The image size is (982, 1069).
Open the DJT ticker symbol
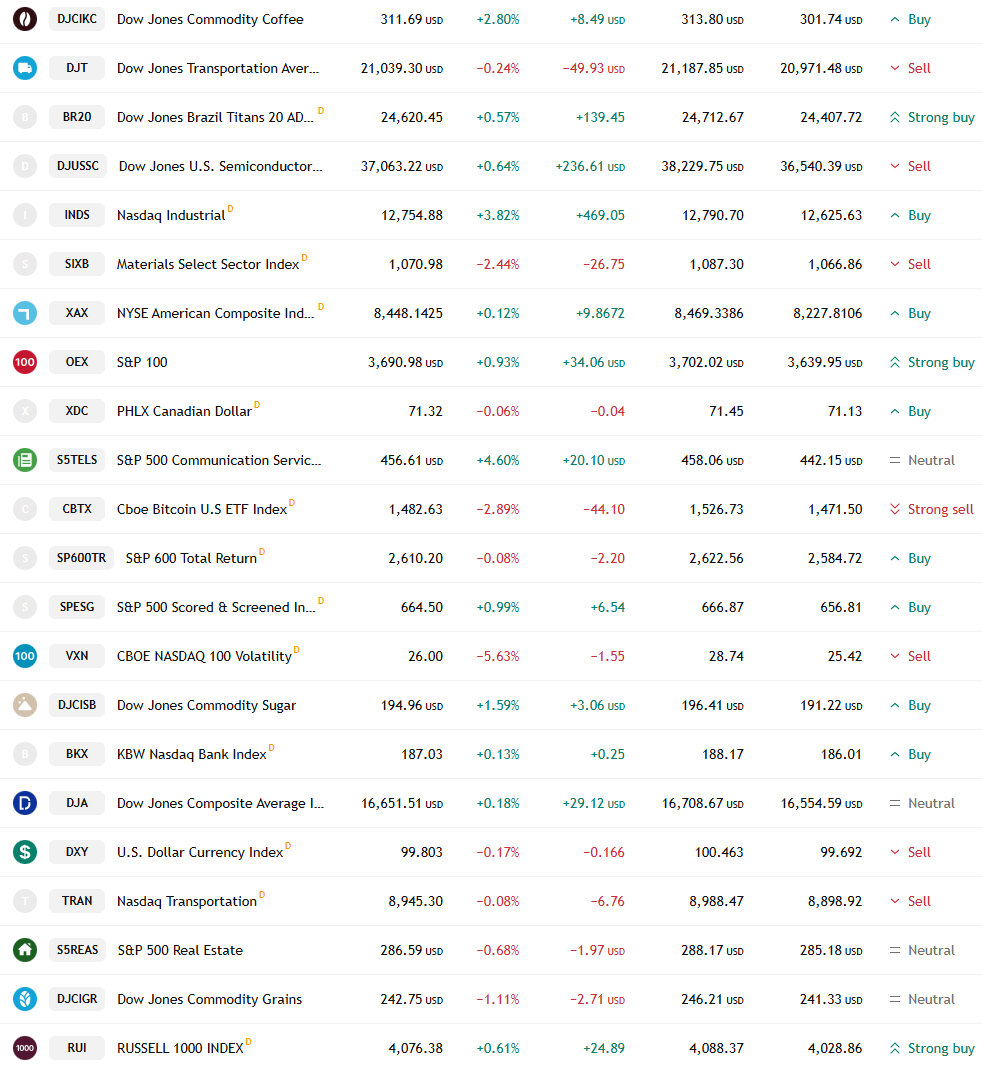point(77,68)
